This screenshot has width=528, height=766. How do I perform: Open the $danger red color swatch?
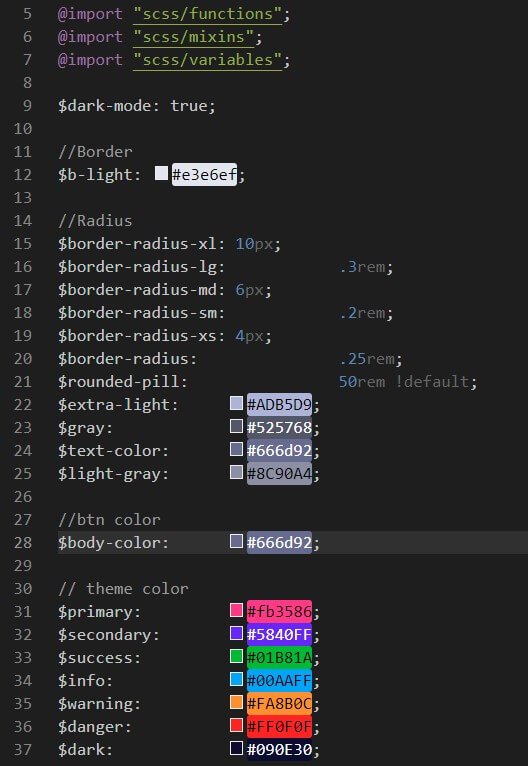click(236, 725)
